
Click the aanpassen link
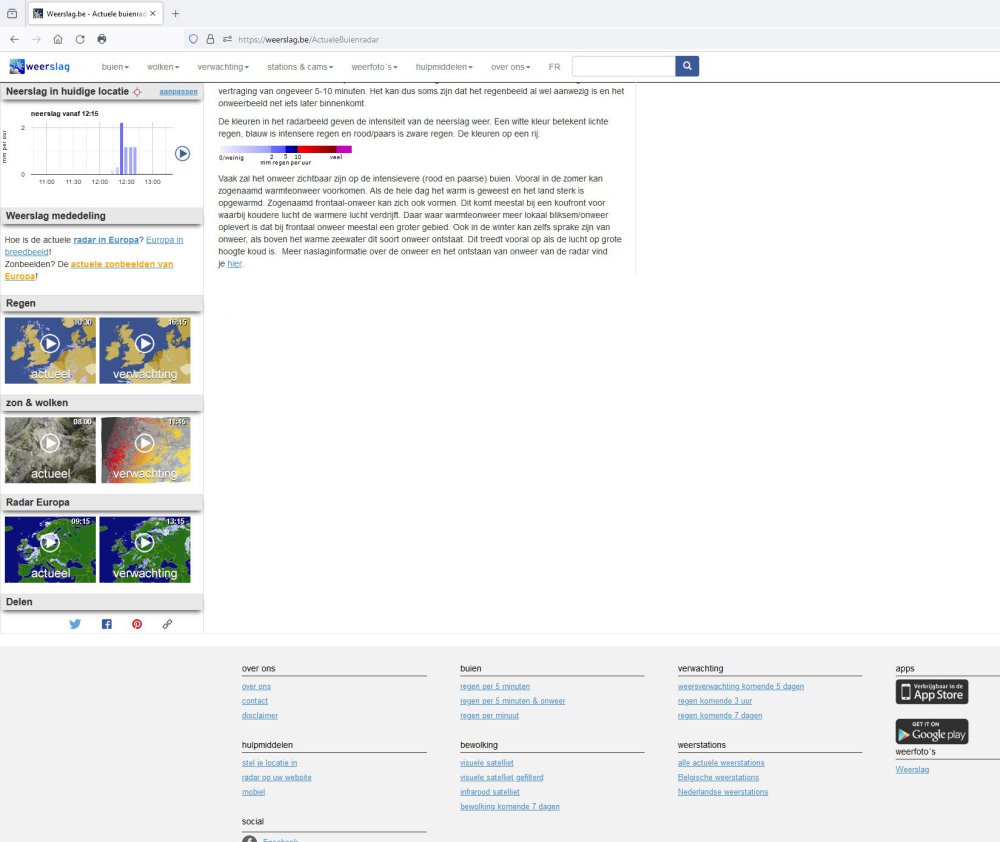coord(178,92)
